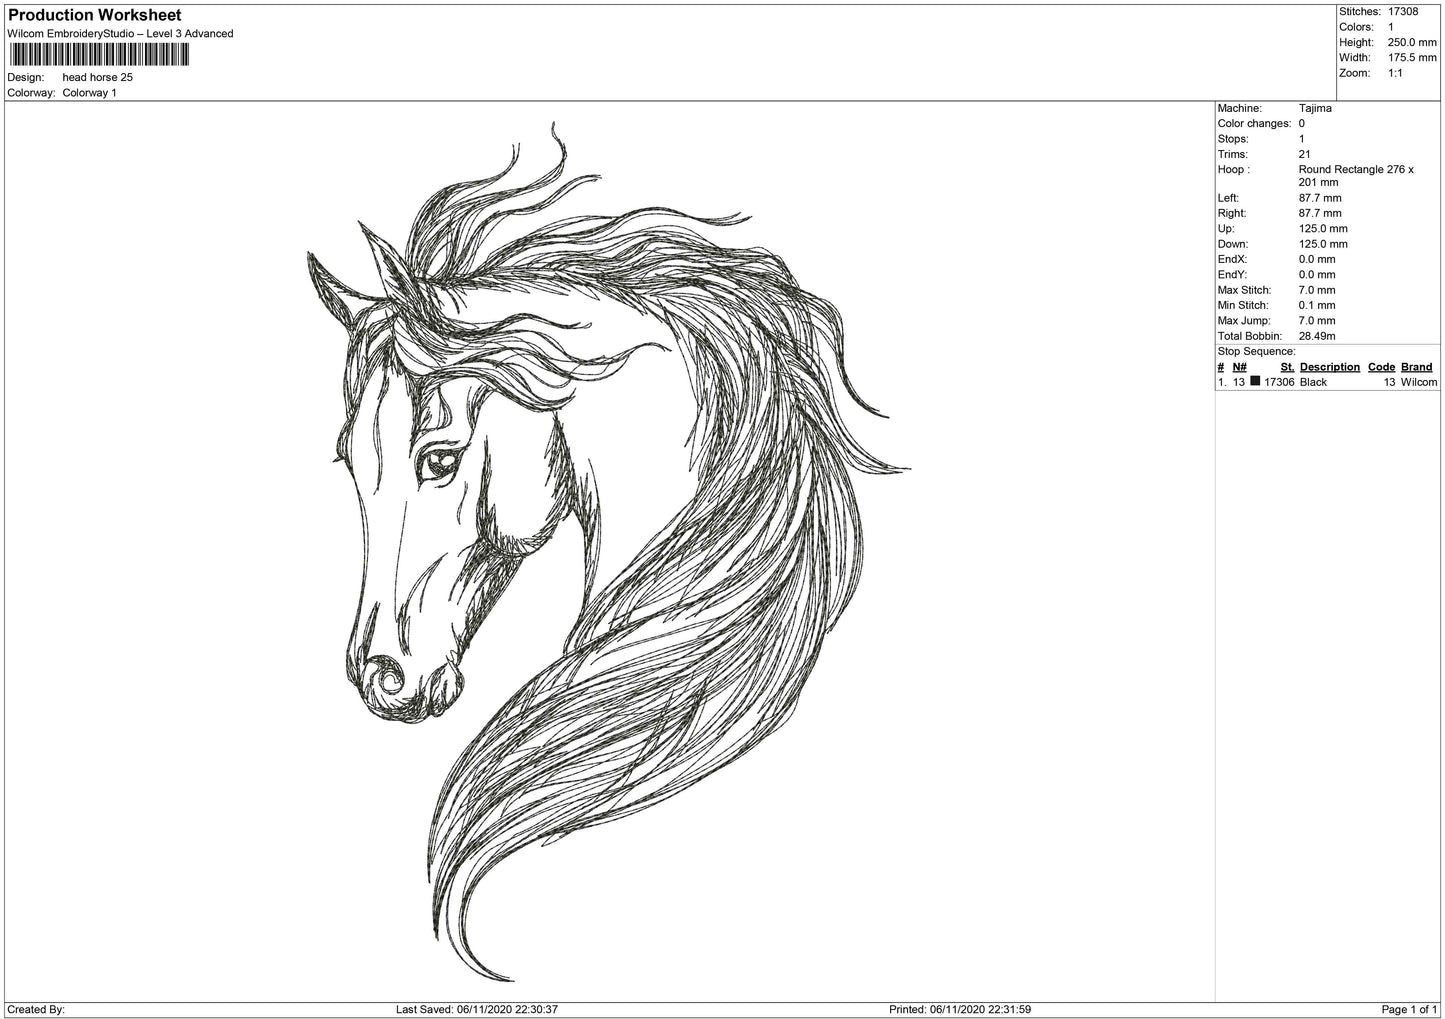Image resolution: width=1445 pixels, height=1019 pixels.
Task: Click the Trims count 21
Action: click(x=1303, y=153)
